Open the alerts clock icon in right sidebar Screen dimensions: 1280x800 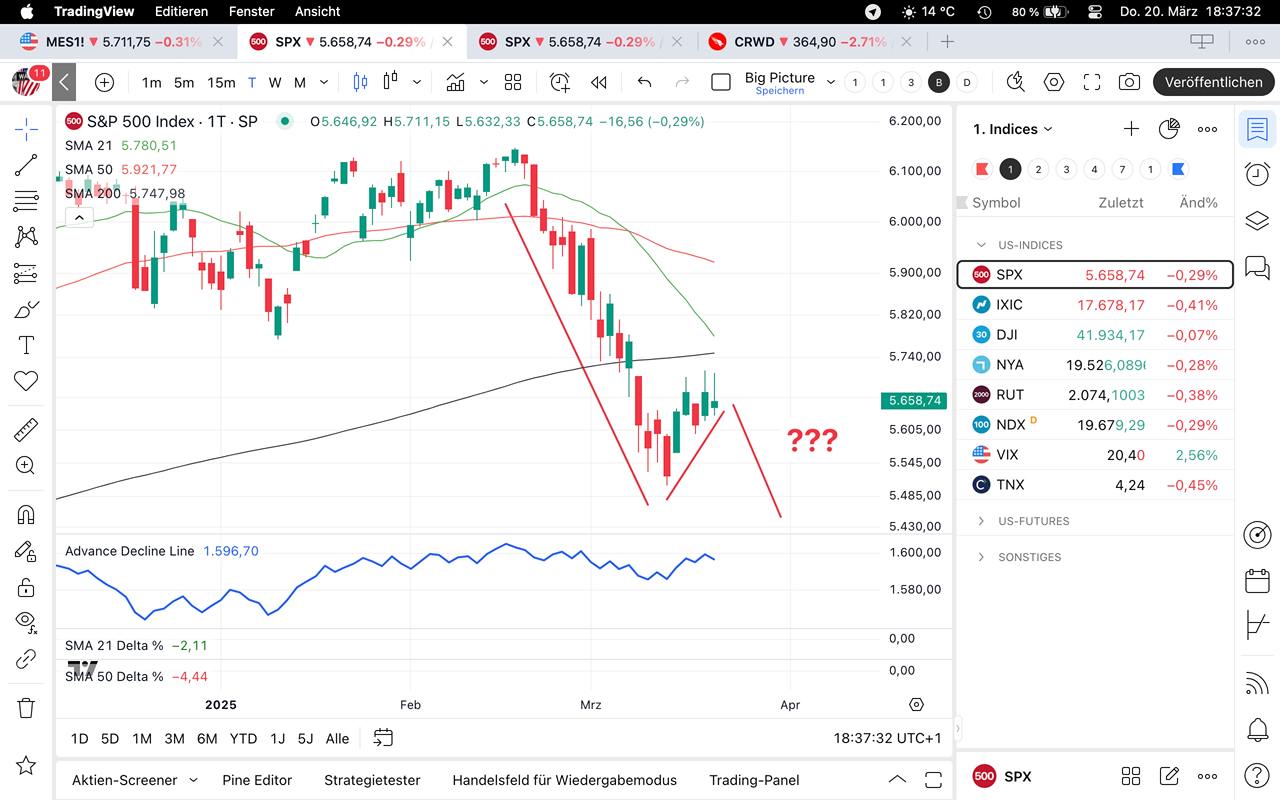(1257, 174)
